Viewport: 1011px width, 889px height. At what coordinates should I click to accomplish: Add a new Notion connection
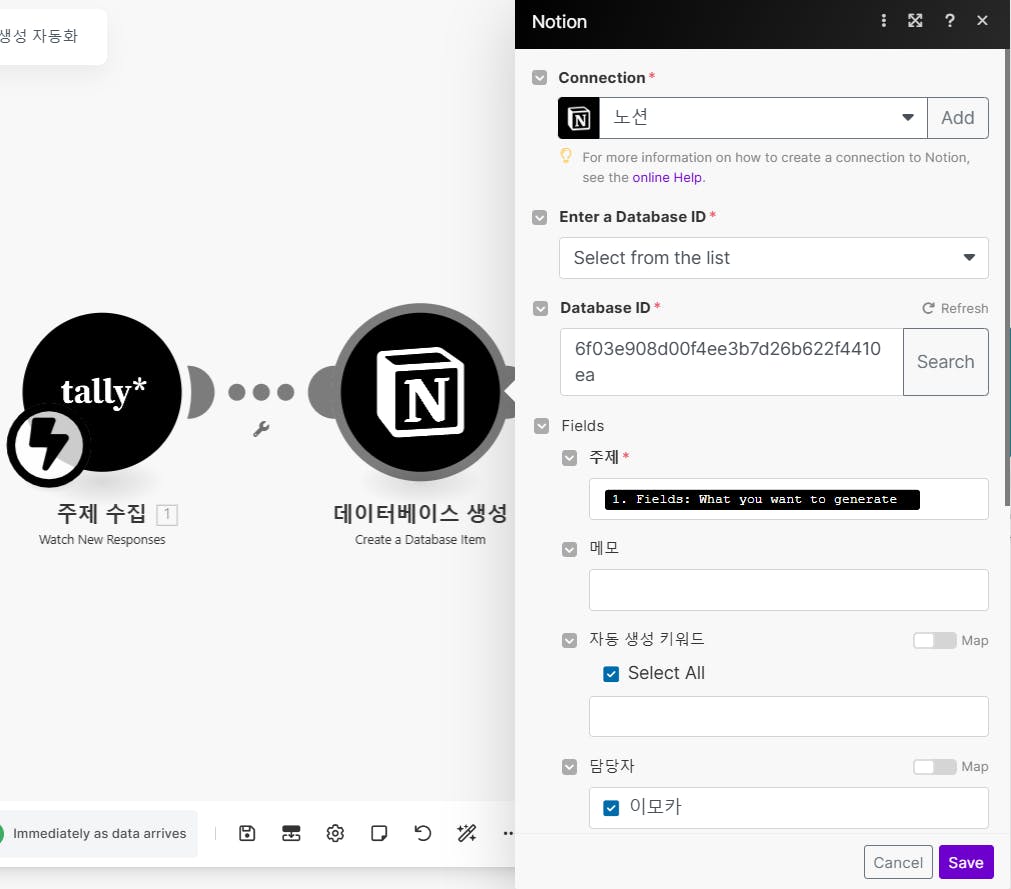(957, 118)
